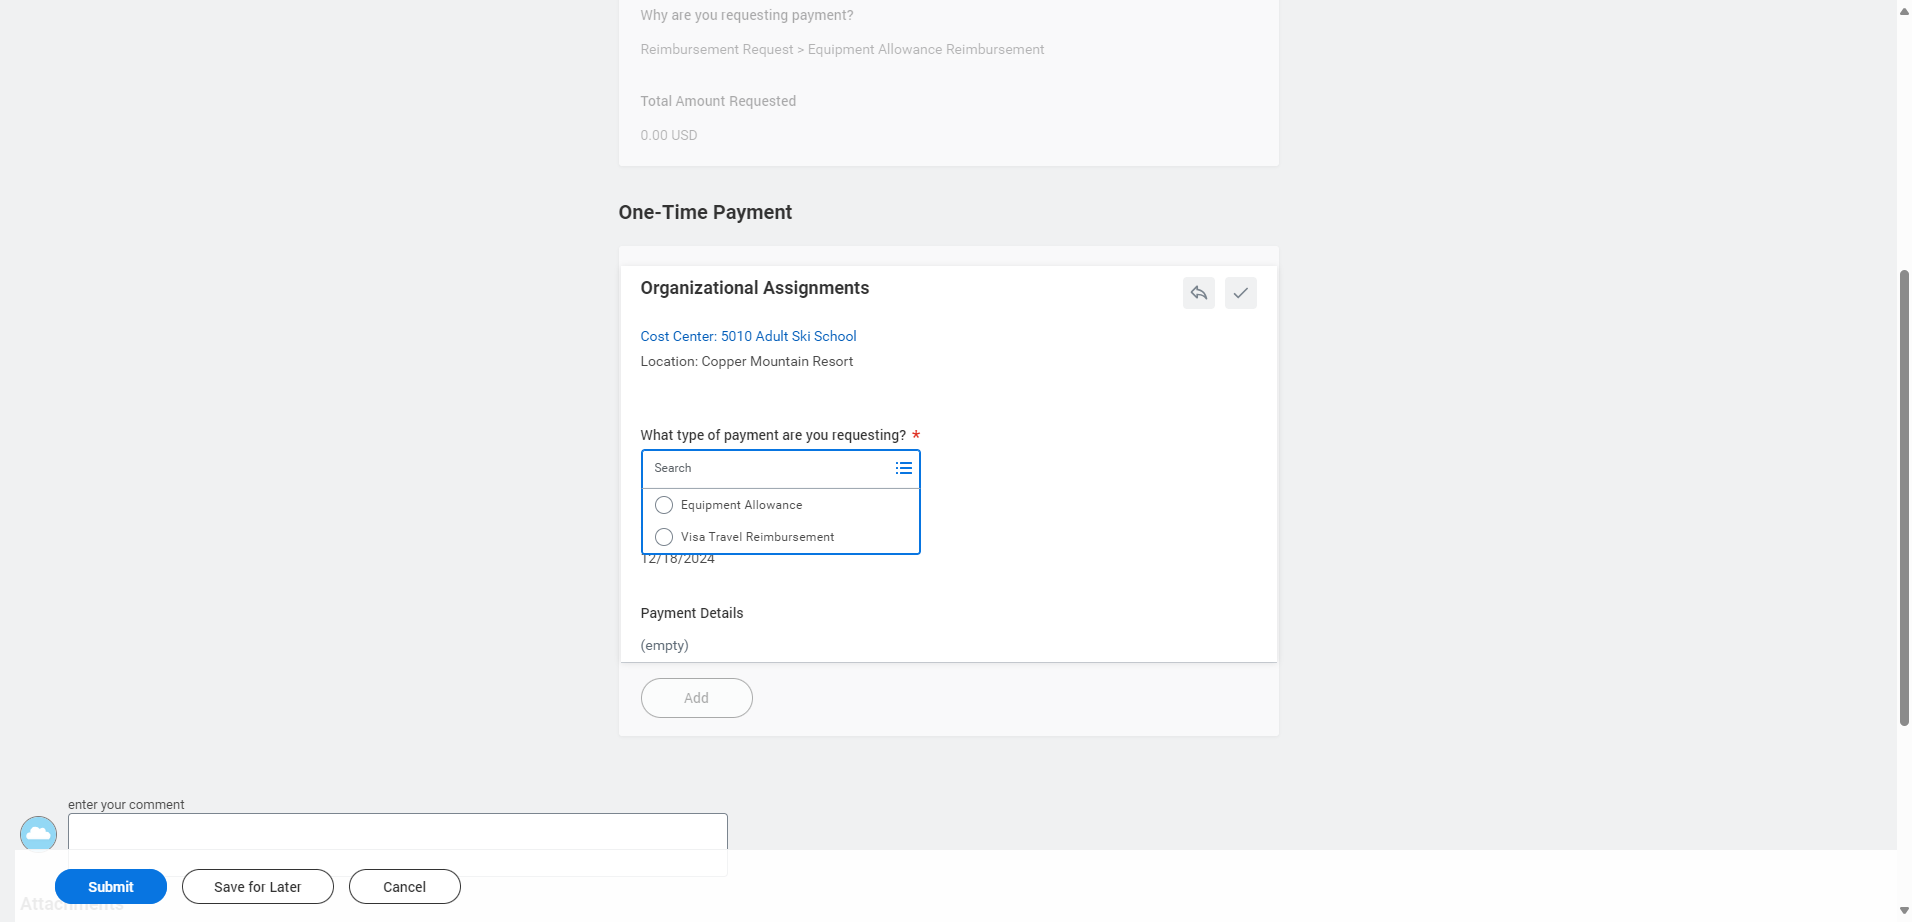The height and width of the screenshot is (922, 1912).
Task: Click the 'One-Time Payment' heading
Action: point(705,212)
